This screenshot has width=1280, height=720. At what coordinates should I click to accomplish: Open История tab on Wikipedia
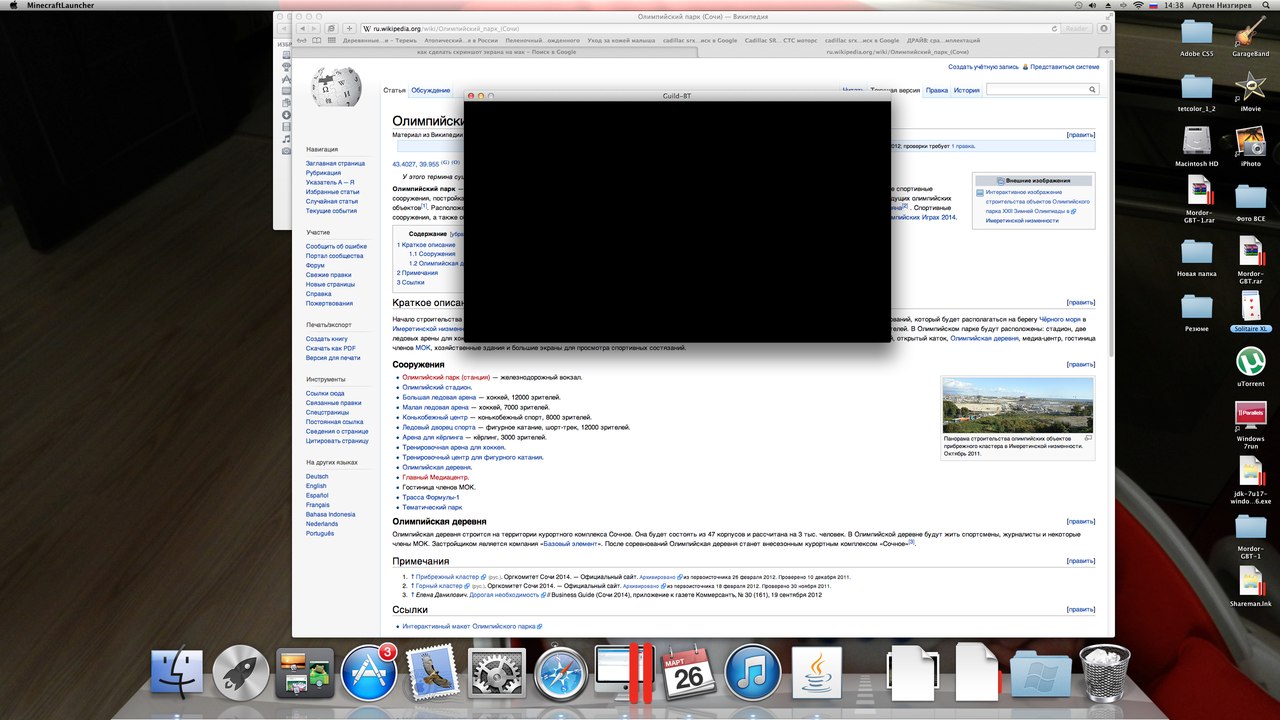967,90
